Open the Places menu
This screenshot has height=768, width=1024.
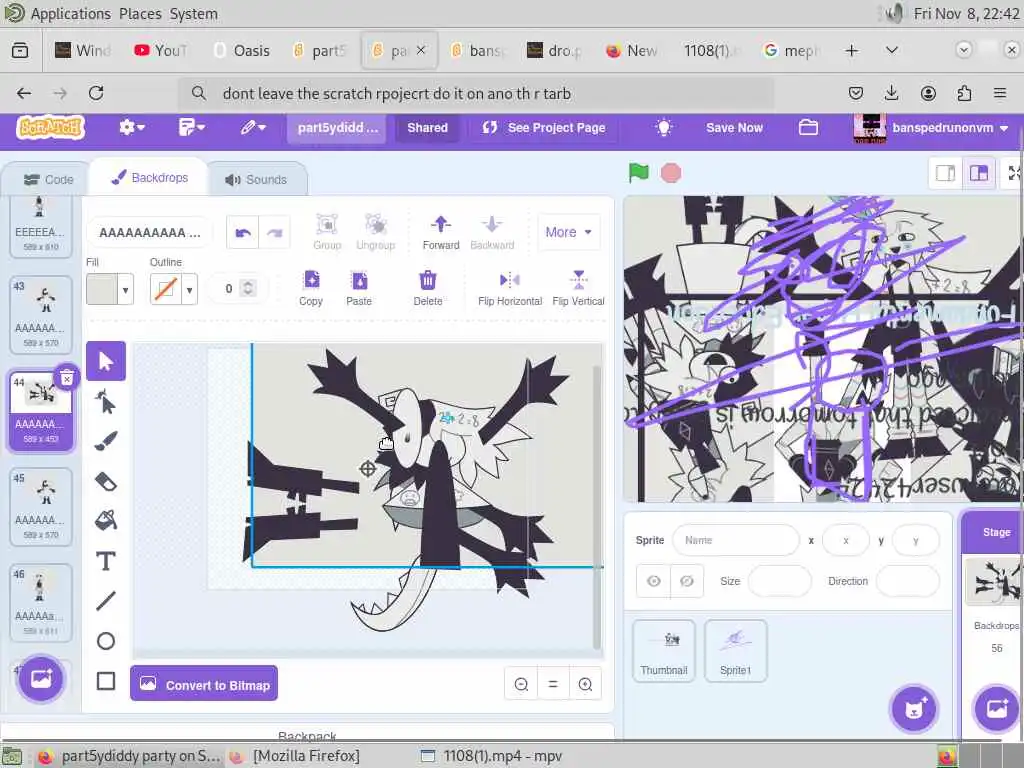[140, 14]
